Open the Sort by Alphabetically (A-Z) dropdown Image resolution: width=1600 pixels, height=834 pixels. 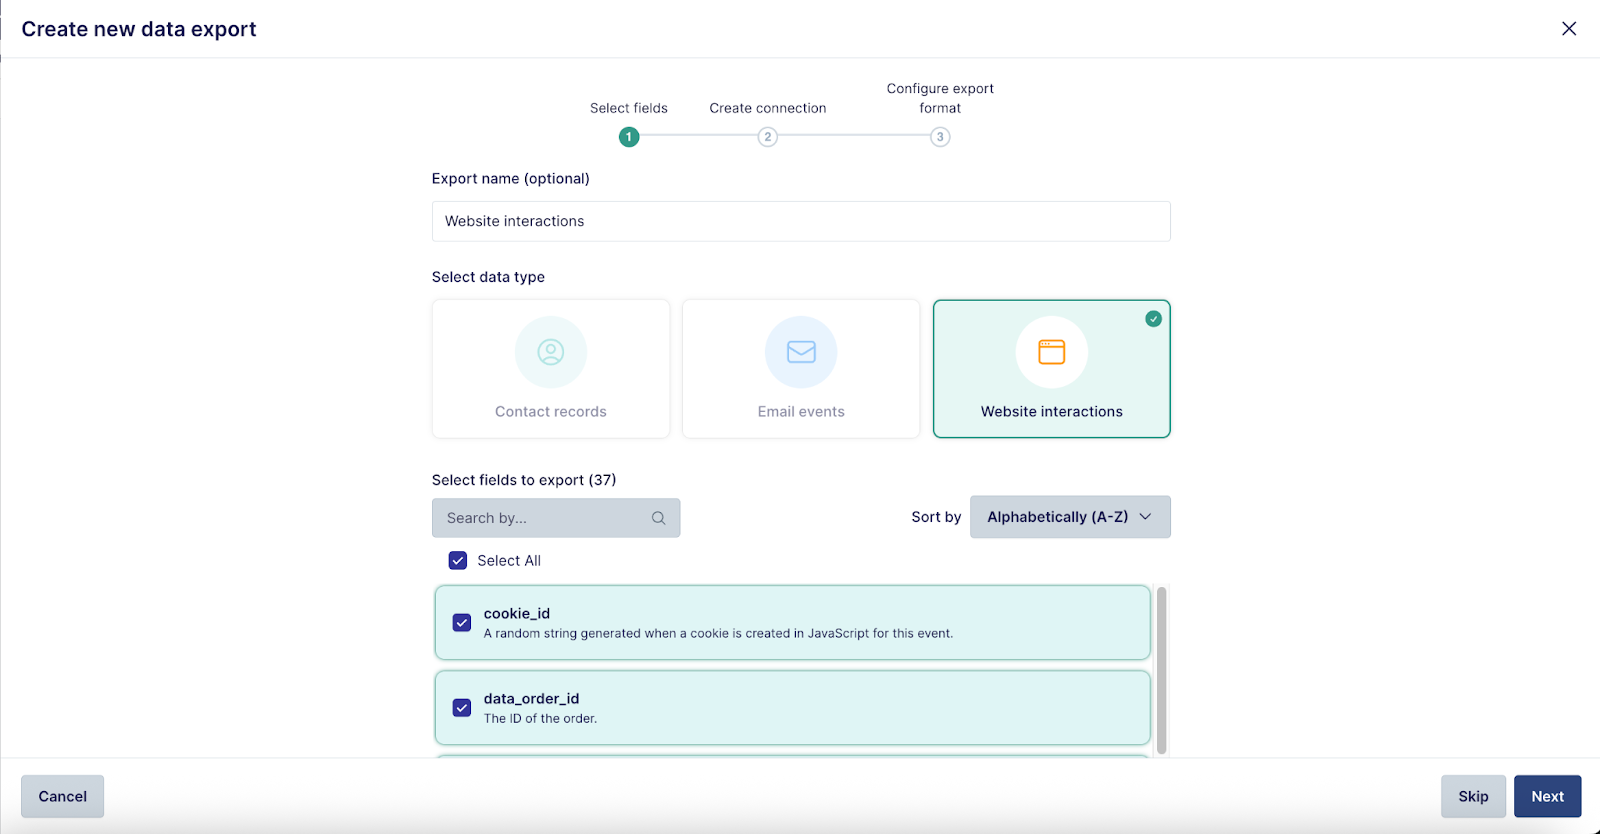pos(1070,517)
